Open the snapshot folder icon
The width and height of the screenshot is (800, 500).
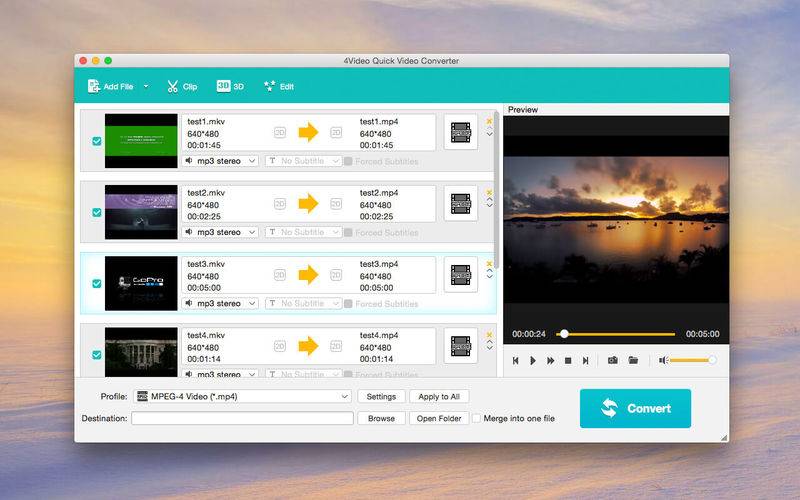pos(633,360)
